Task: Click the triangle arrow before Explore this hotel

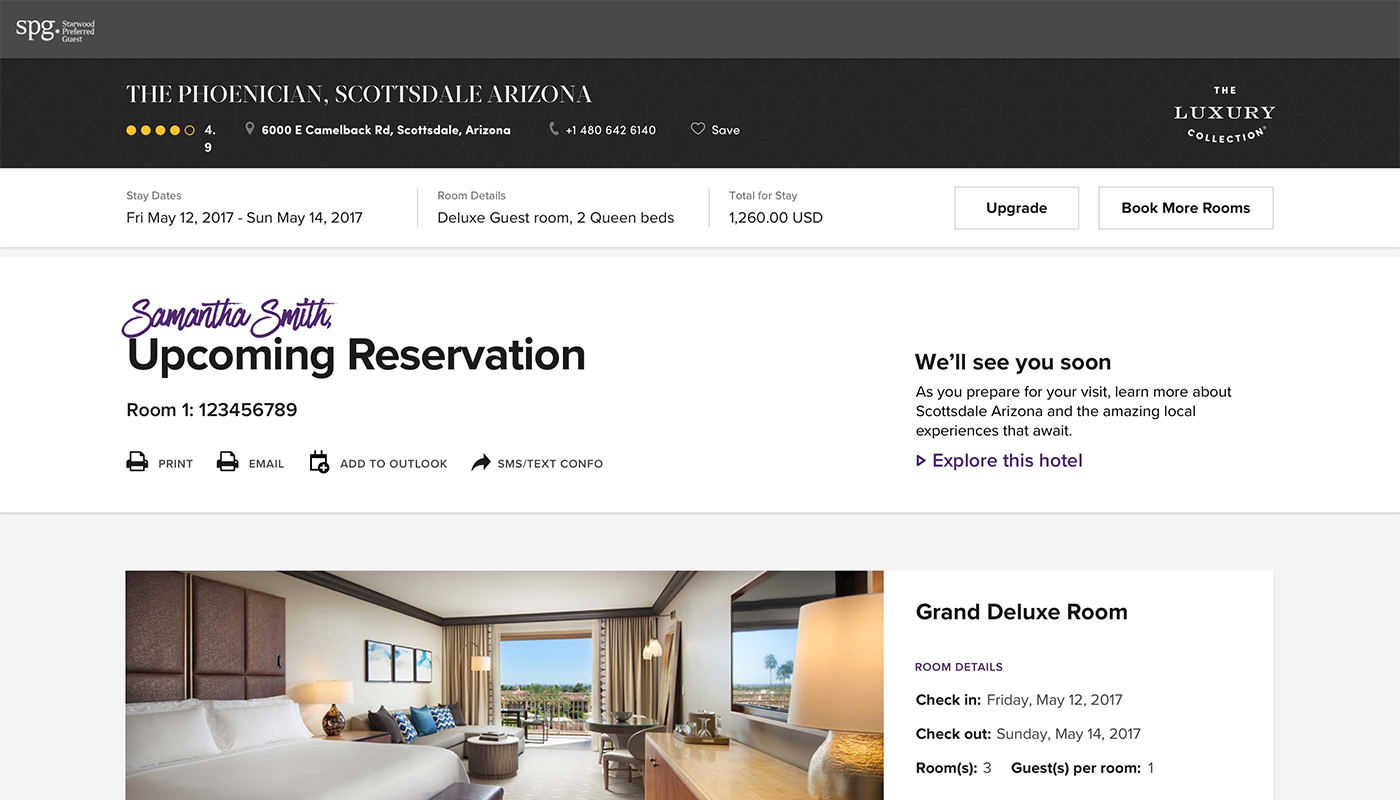Action: tap(921, 461)
